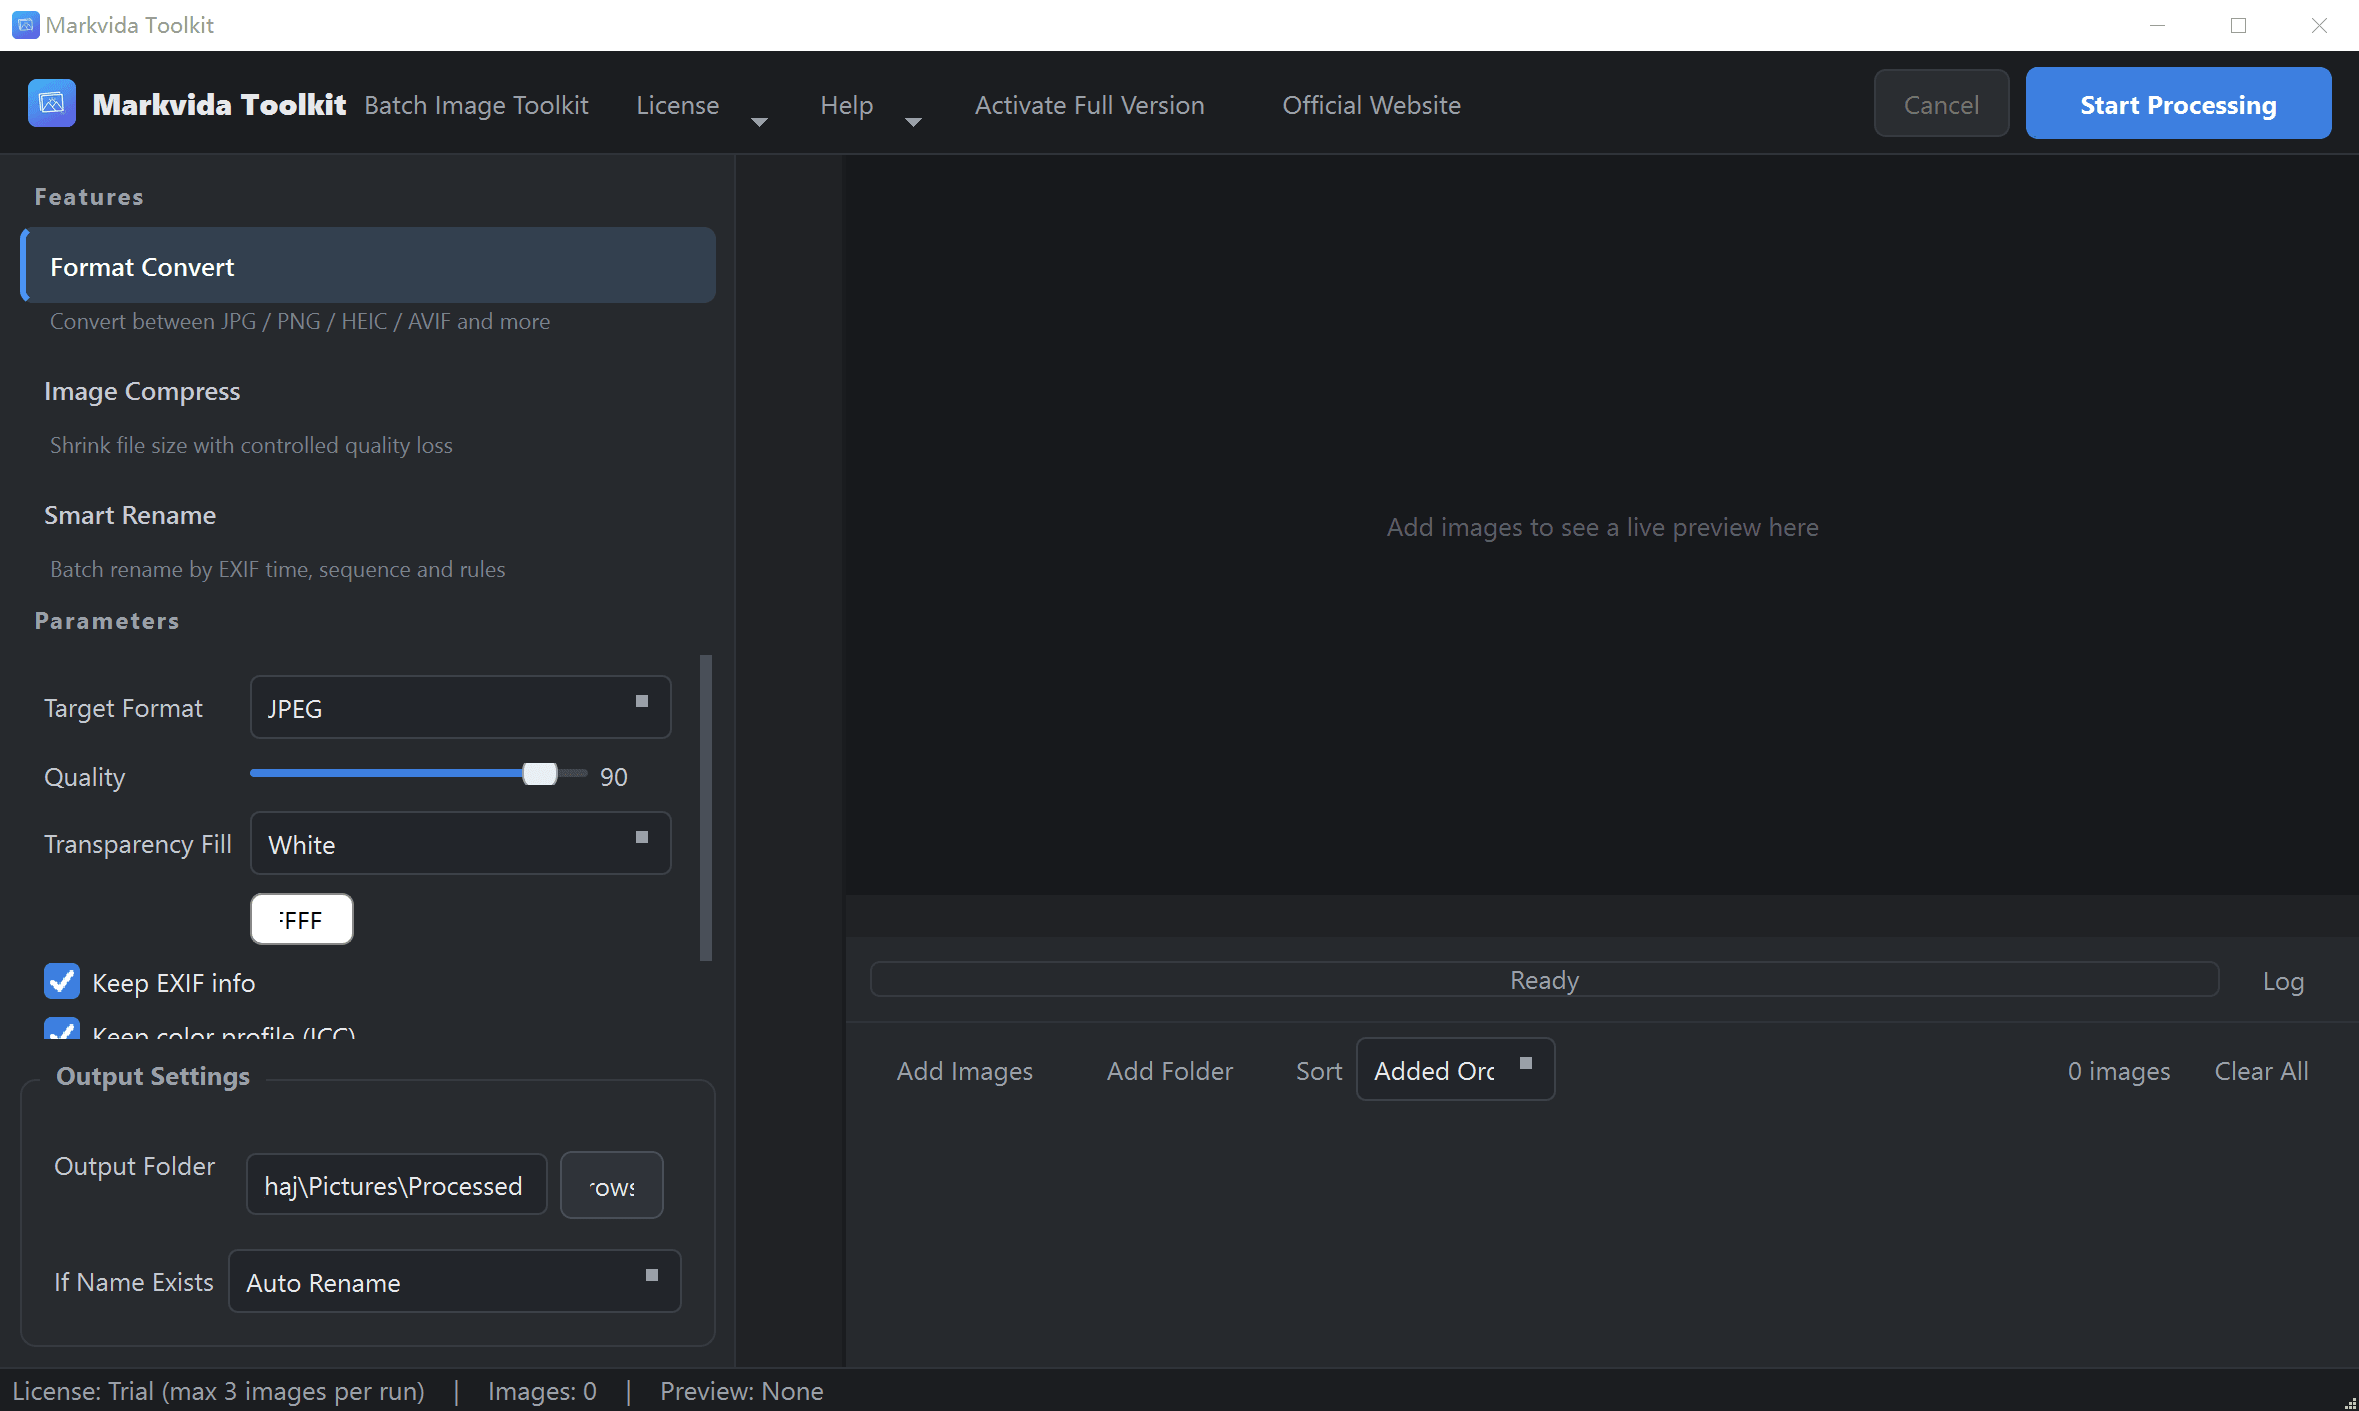The height and width of the screenshot is (1411, 2359).
Task: Click the Help dropdown arrow
Action: [912, 121]
